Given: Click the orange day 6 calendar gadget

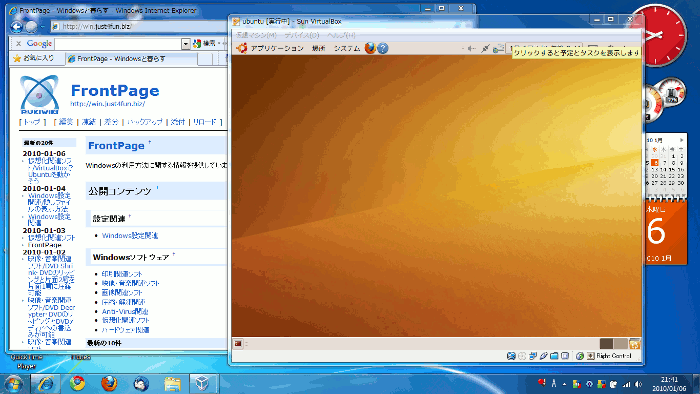Looking at the screenshot, I should click(666, 234).
